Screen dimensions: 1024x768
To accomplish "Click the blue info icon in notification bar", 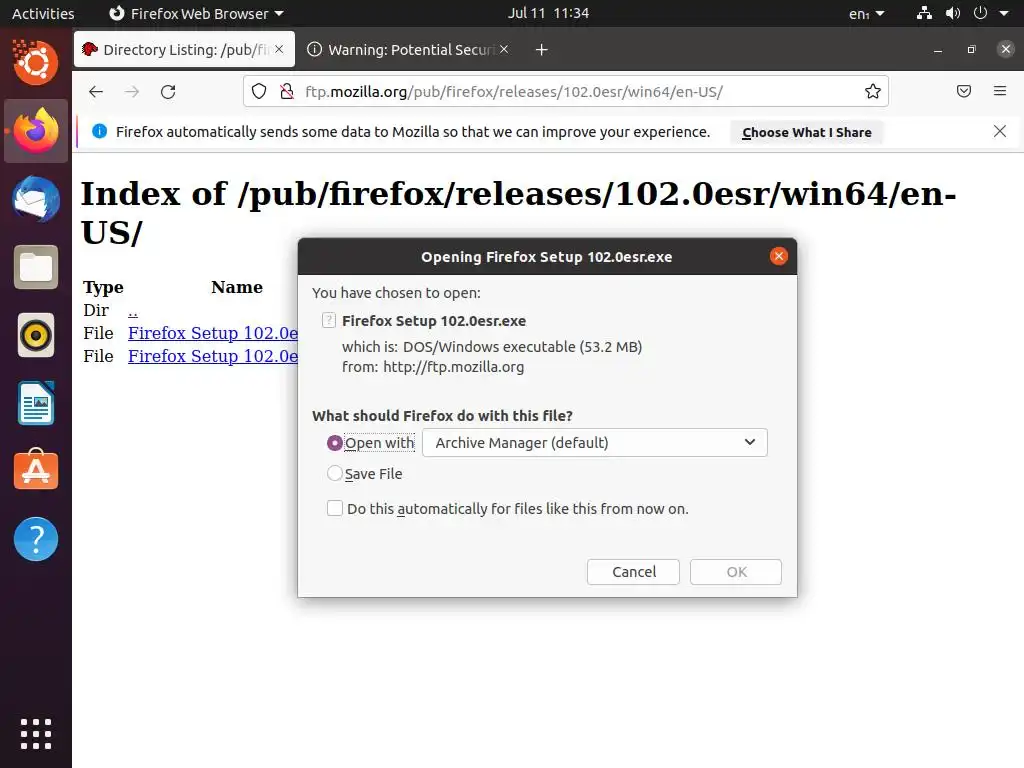I will point(99,131).
